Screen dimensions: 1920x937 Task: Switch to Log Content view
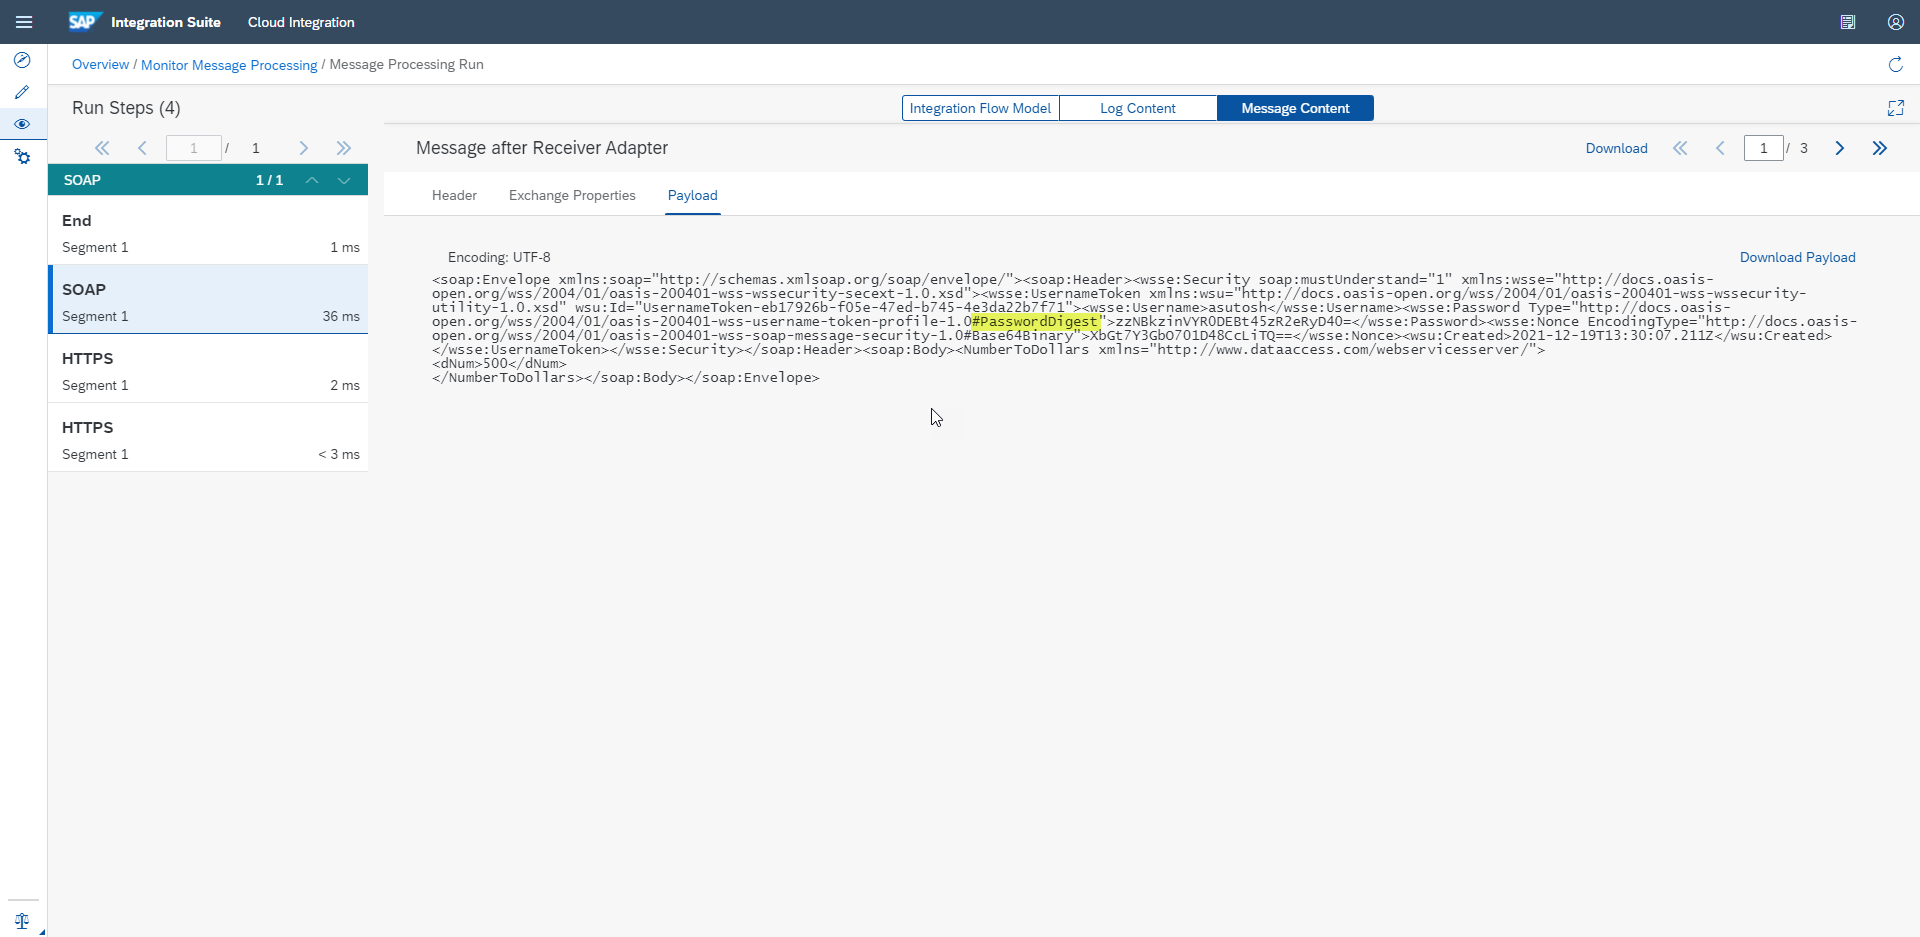tap(1137, 108)
